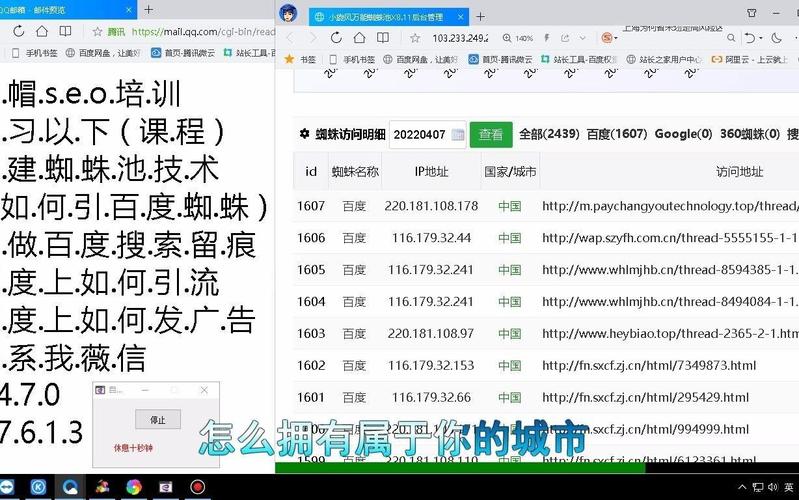
Task: Open 百度网盘 in right bookmarks bar
Action: [x=421, y=59]
